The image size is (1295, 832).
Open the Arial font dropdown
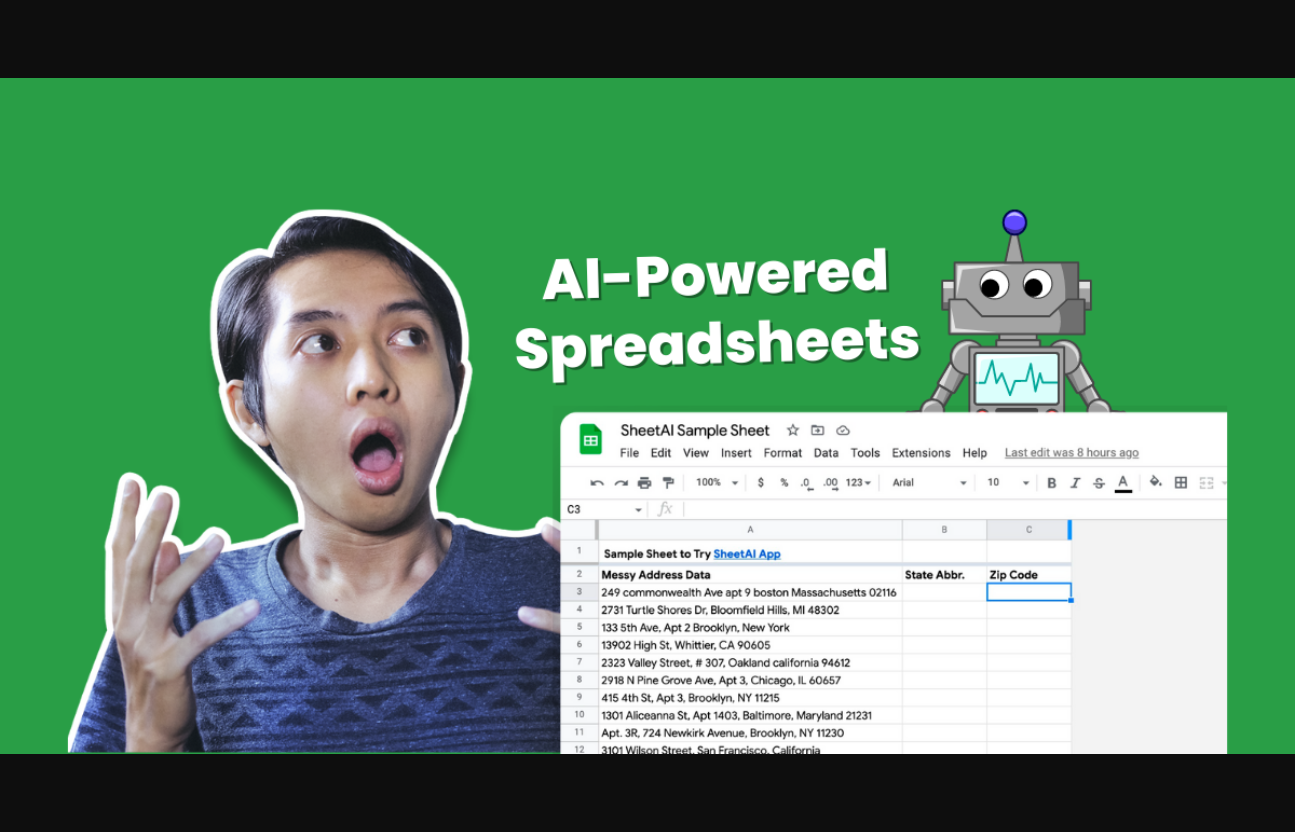coord(929,483)
